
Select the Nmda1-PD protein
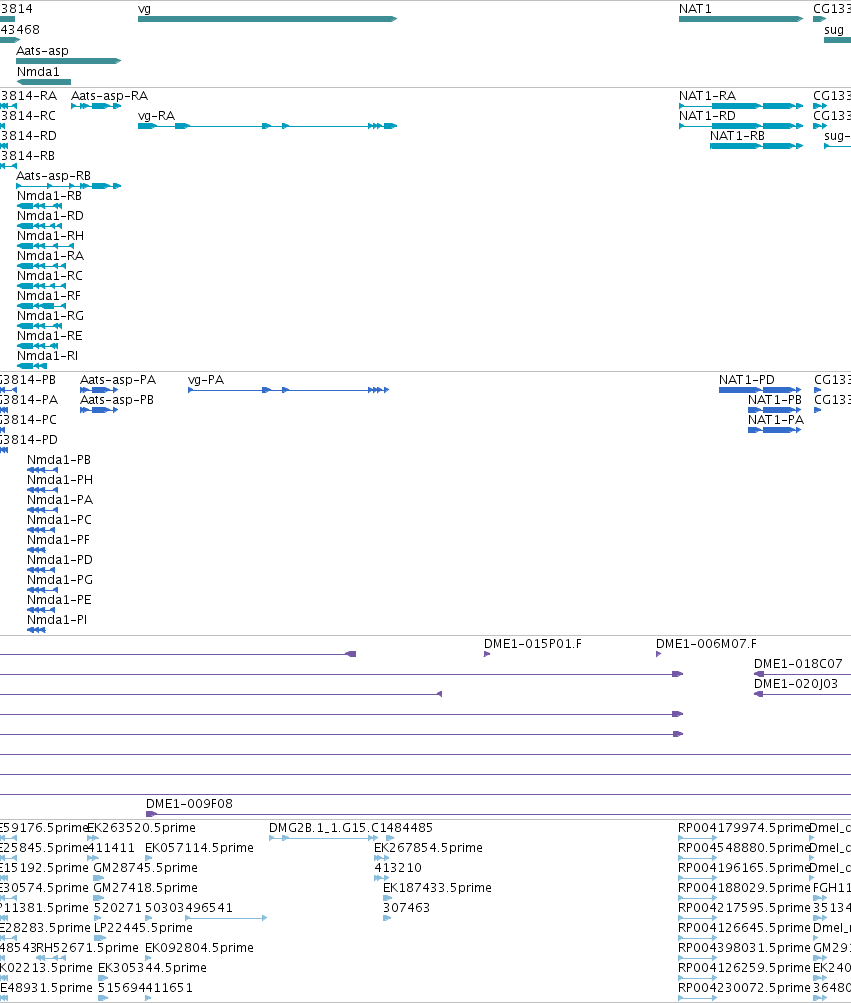pos(41,570)
